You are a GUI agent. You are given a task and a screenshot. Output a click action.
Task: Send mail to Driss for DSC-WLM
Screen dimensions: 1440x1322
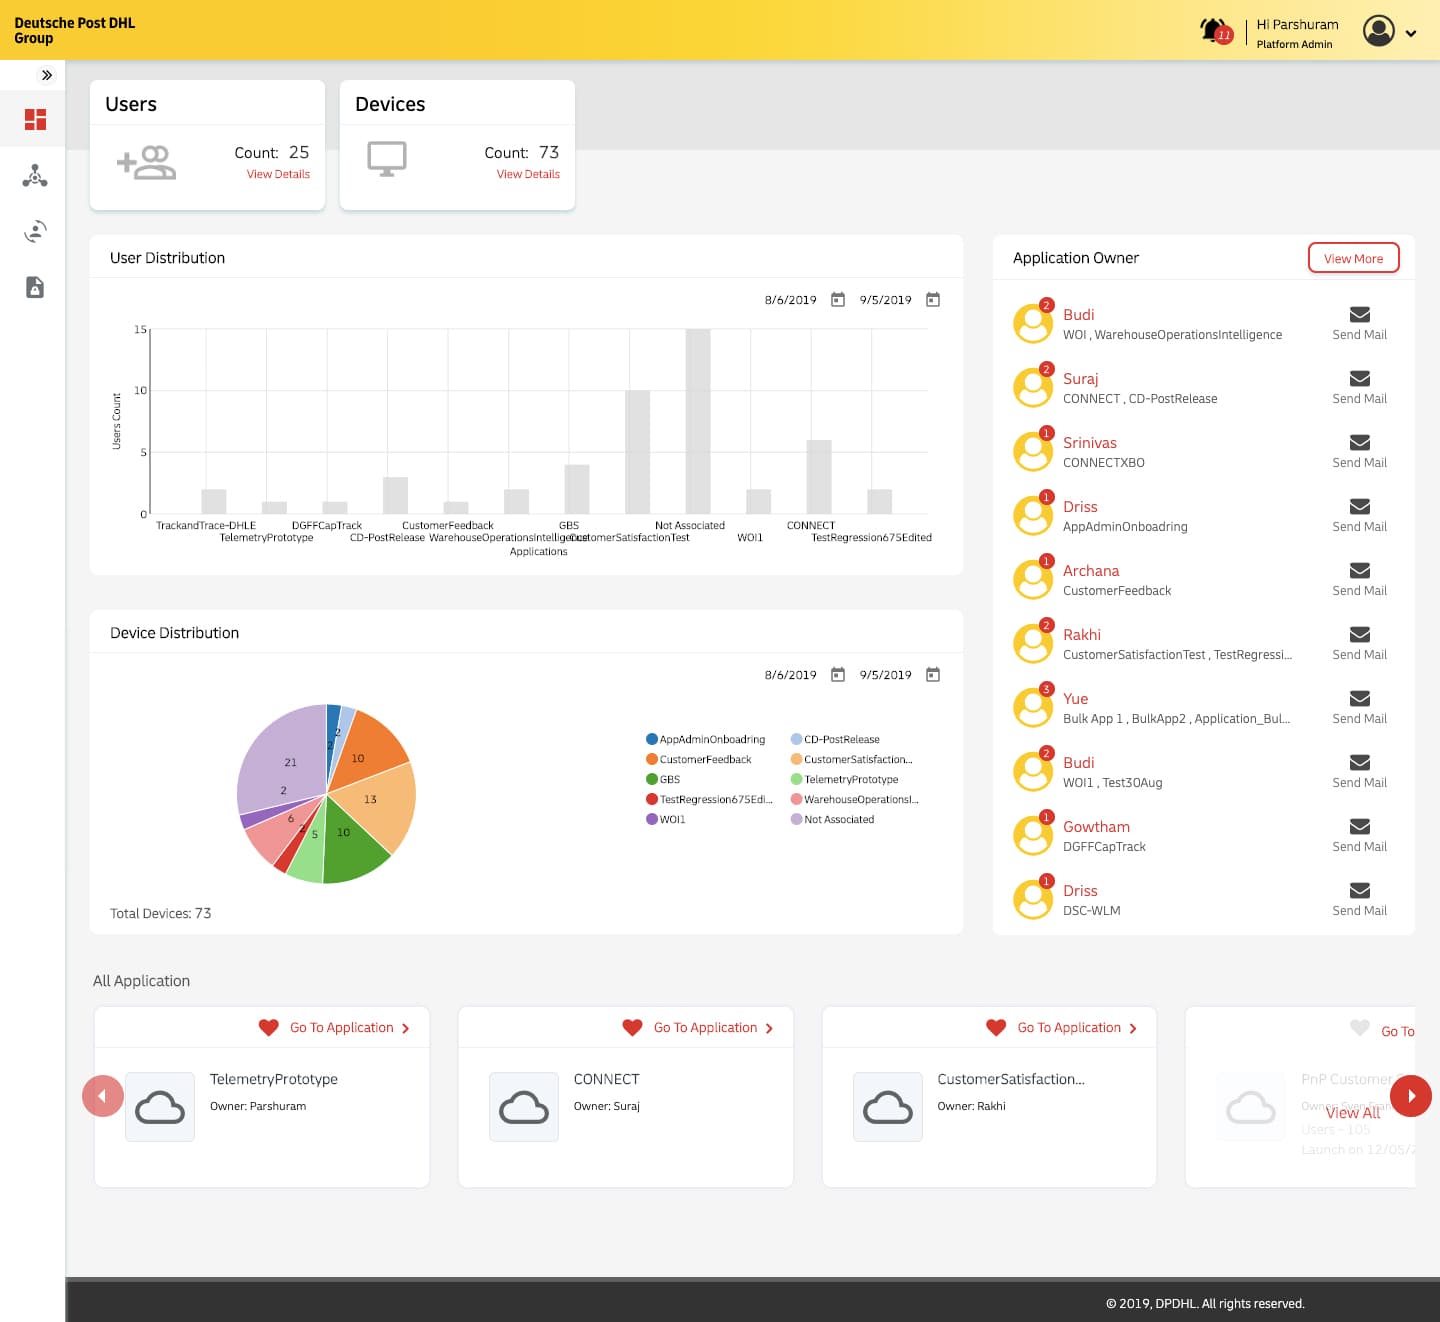point(1359,899)
